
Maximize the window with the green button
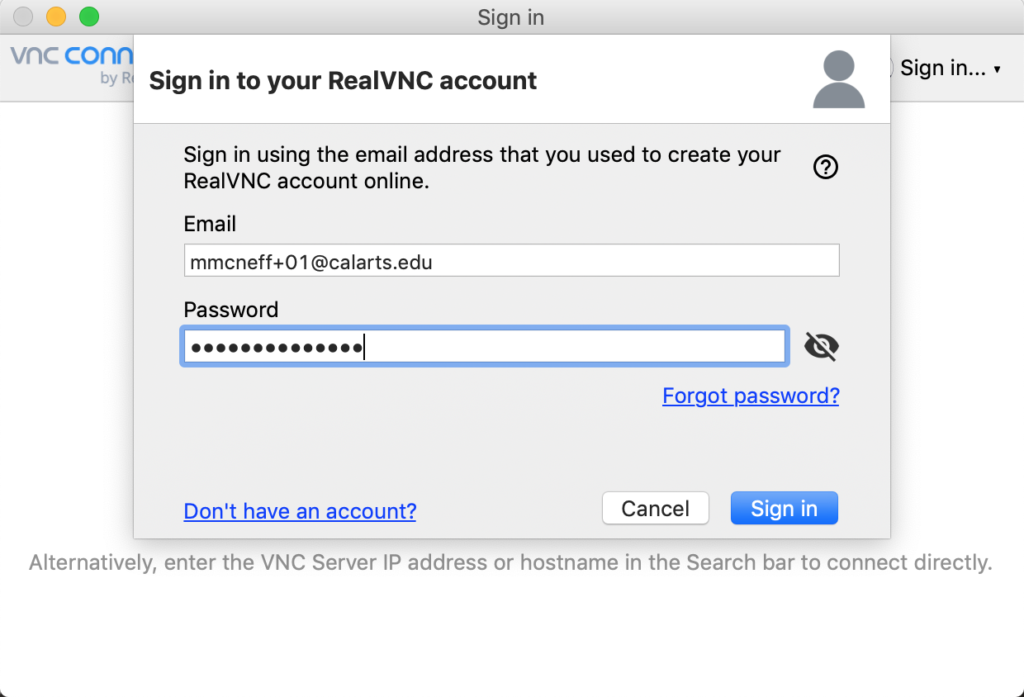click(x=89, y=16)
